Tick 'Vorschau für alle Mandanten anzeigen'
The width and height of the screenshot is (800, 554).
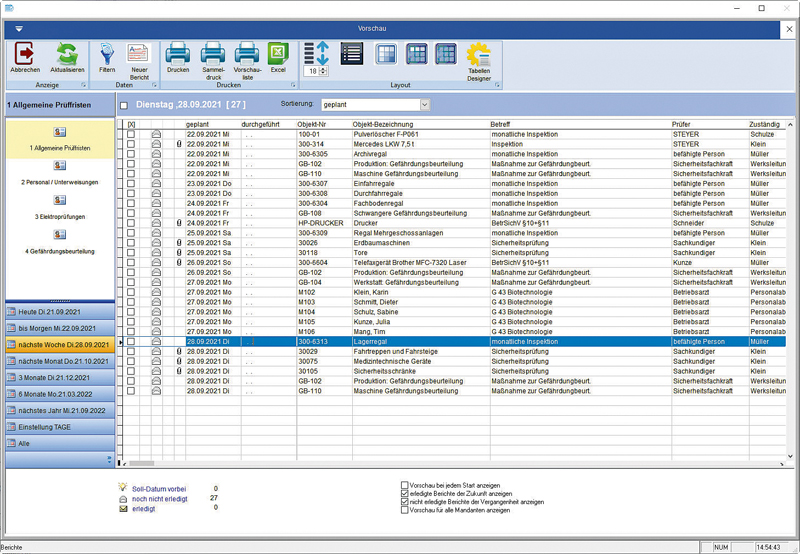[404, 510]
